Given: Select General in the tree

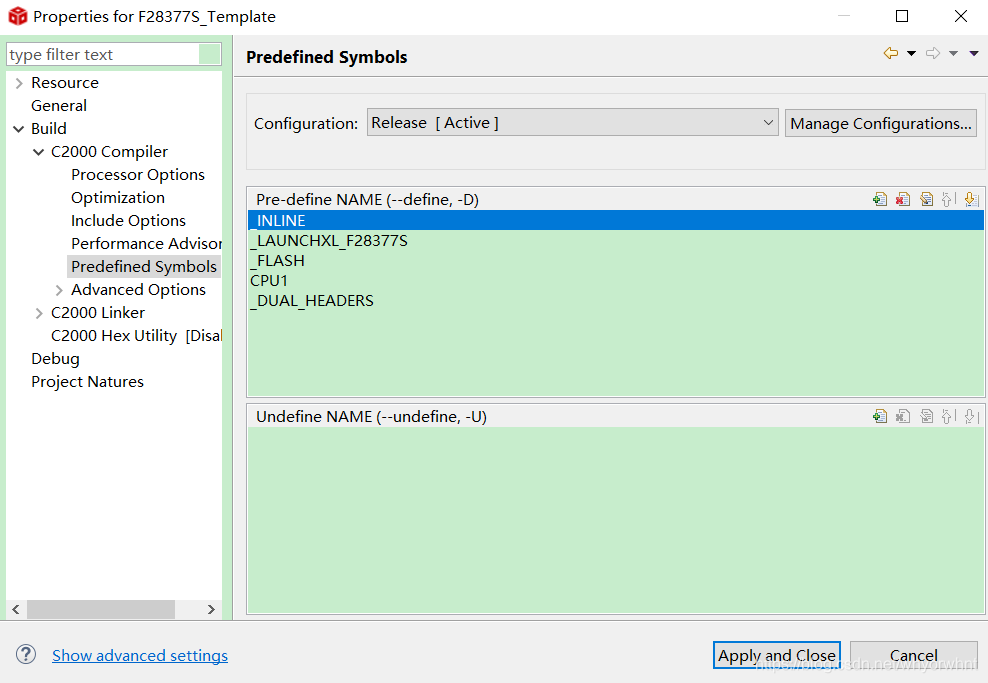Looking at the screenshot, I should click(59, 106).
